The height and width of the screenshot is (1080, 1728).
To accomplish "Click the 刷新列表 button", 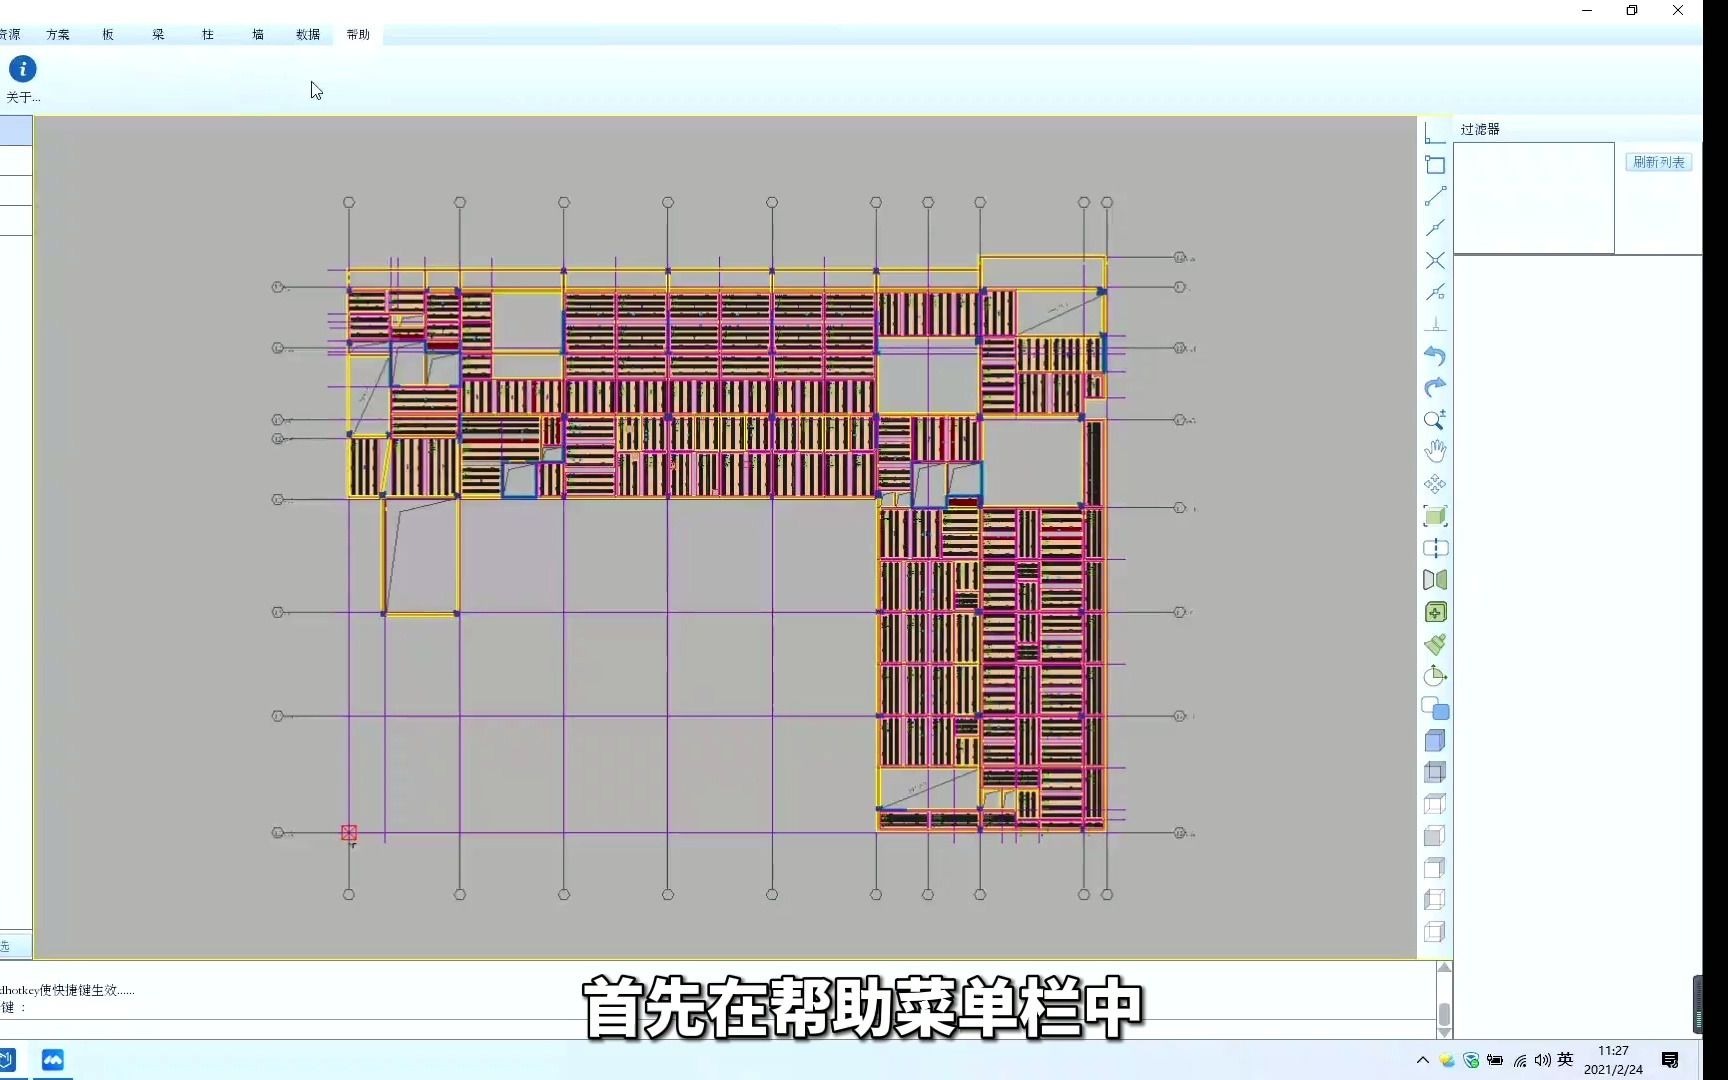I will [x=1657, y=161].
